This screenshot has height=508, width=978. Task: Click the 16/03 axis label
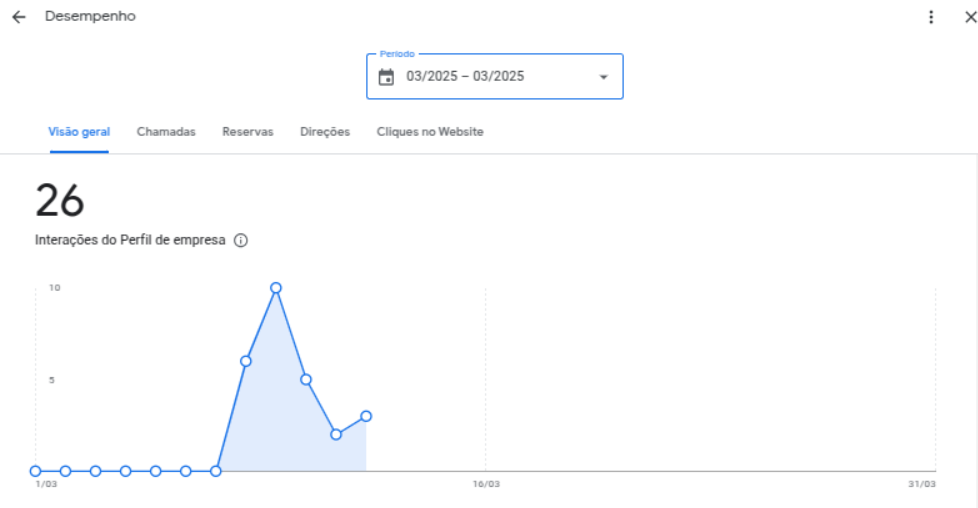pyautogui.click(x=486, y=484)
